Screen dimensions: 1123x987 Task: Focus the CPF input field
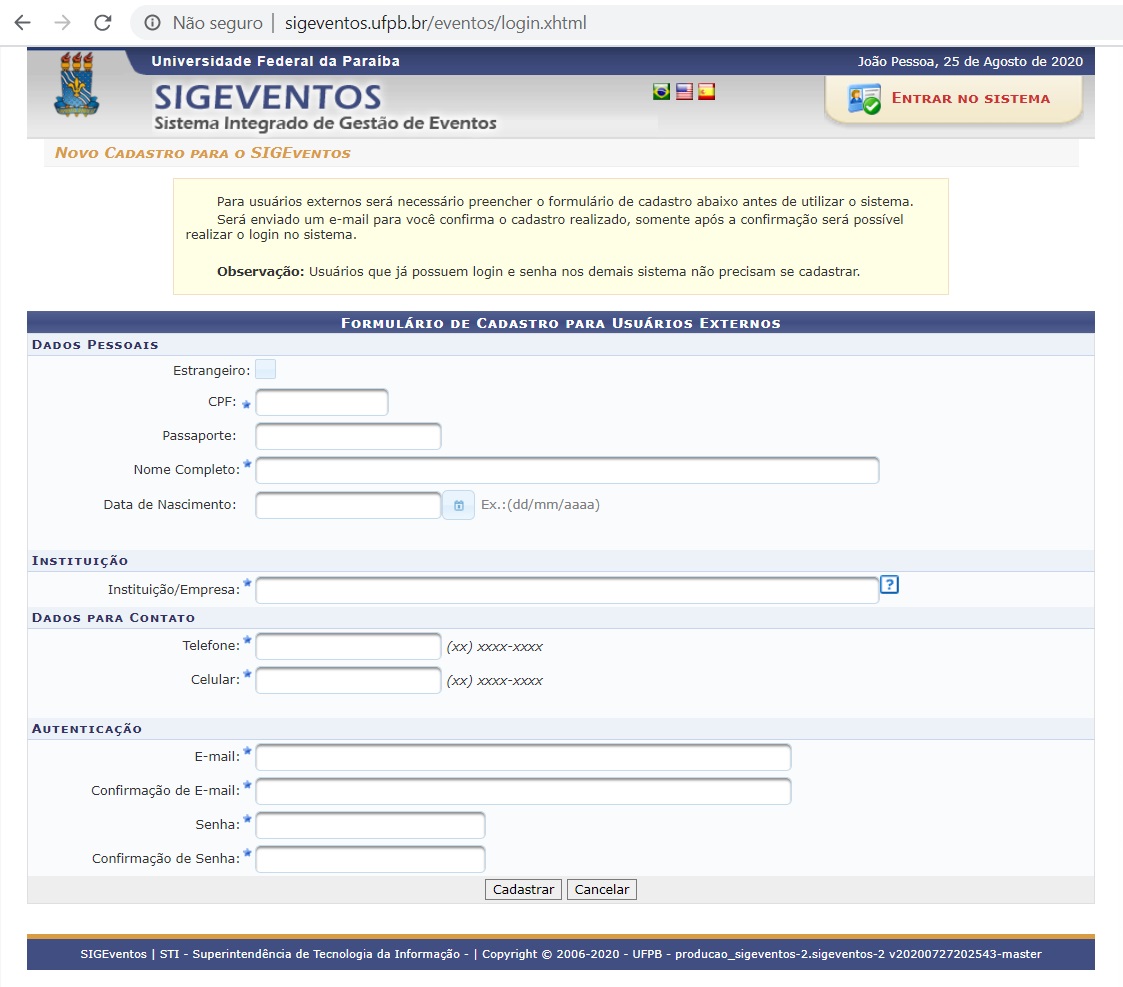coord(321,403)
